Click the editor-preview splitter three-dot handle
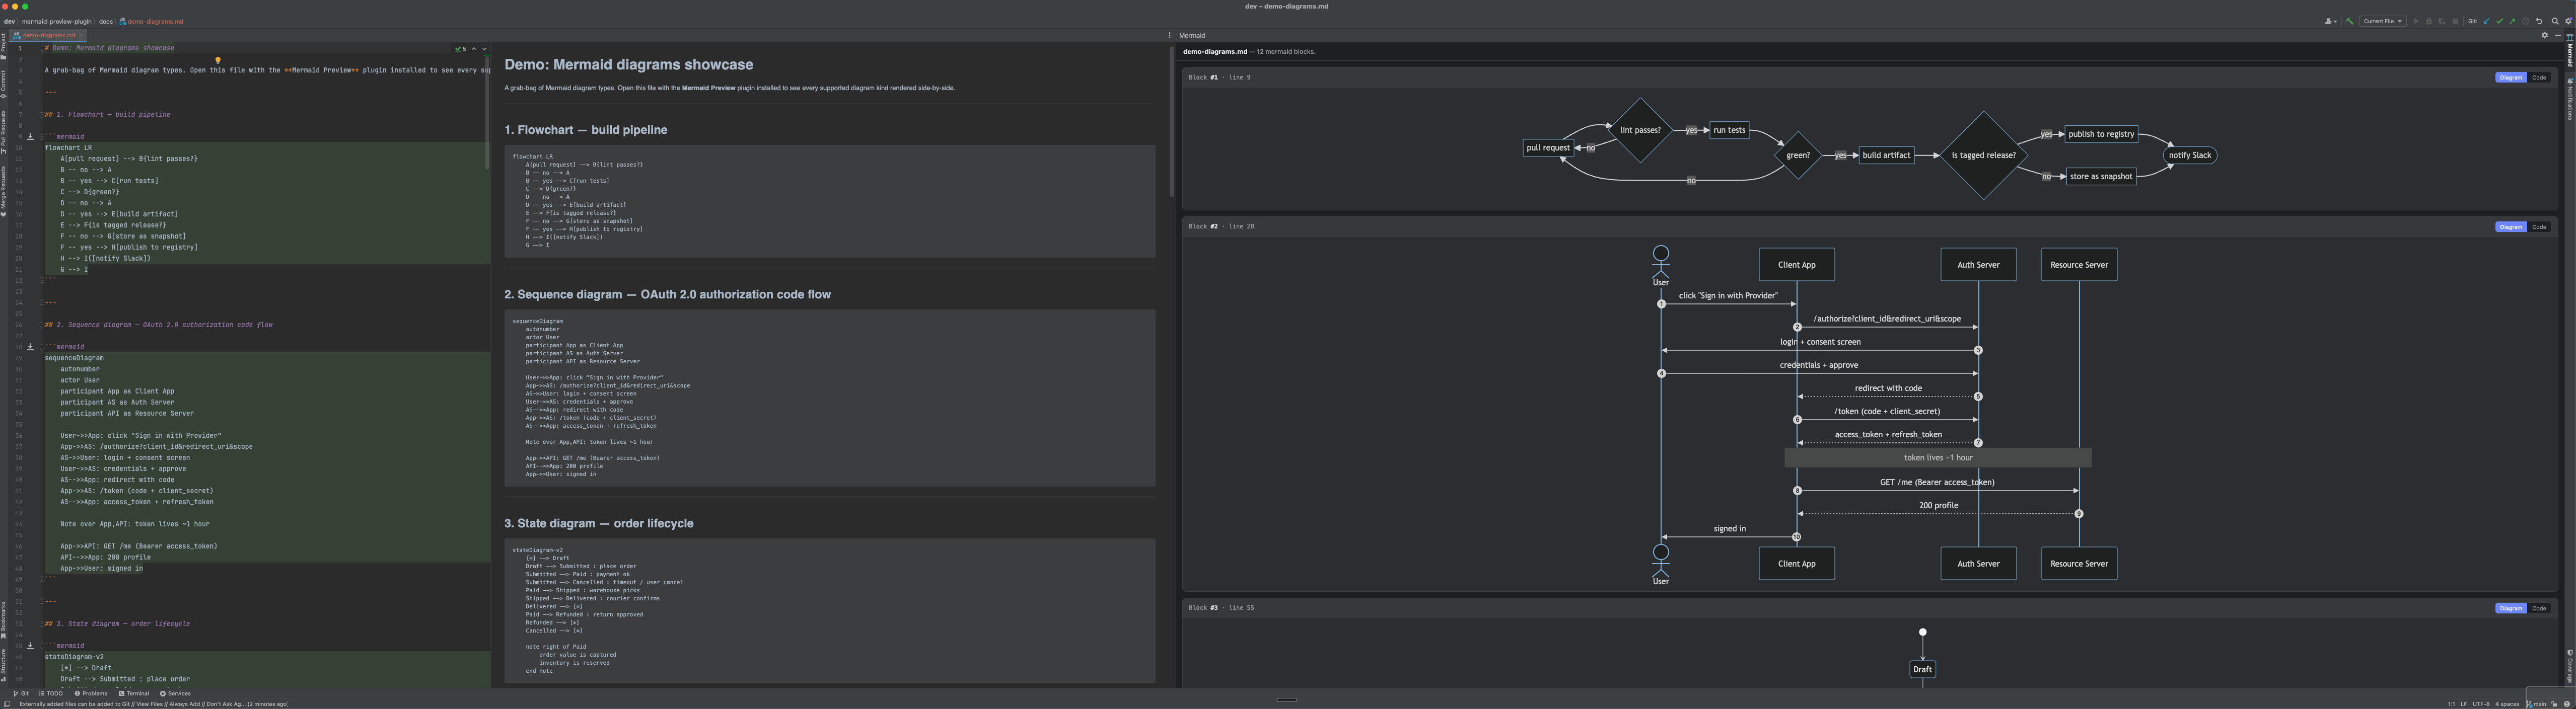Screen dimensions: 2576x709 (1169, 35)
